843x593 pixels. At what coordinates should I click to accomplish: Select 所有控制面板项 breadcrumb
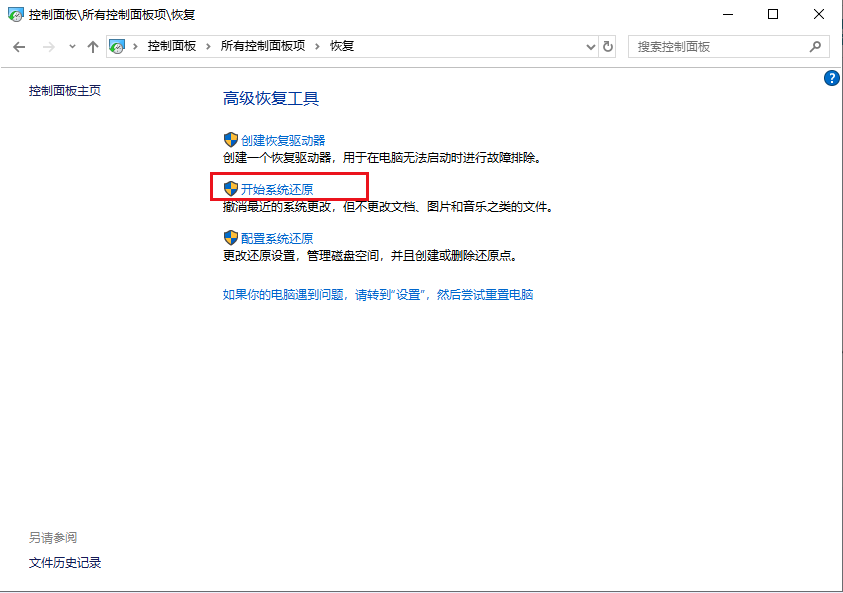[262, 46]
